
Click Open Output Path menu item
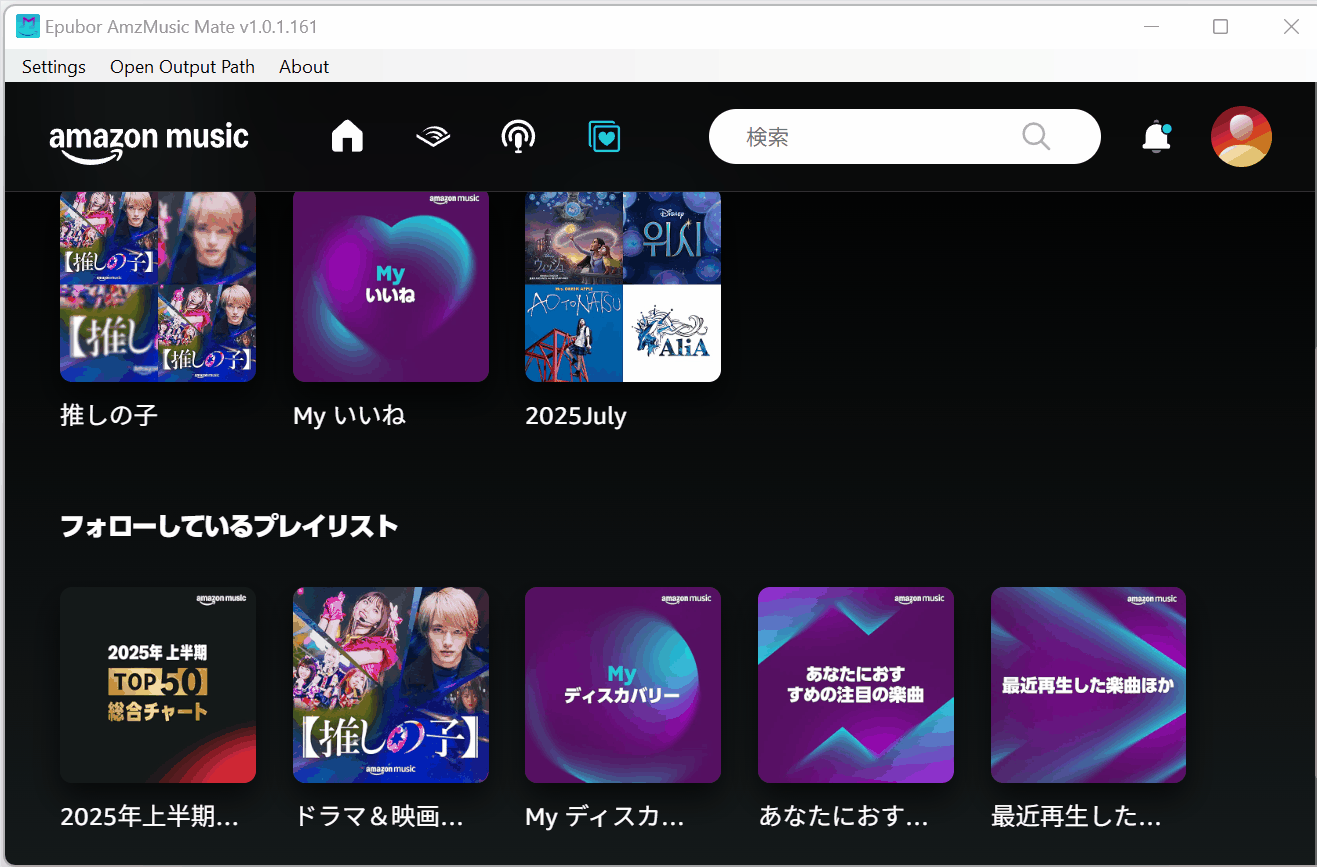click(182, 67)
